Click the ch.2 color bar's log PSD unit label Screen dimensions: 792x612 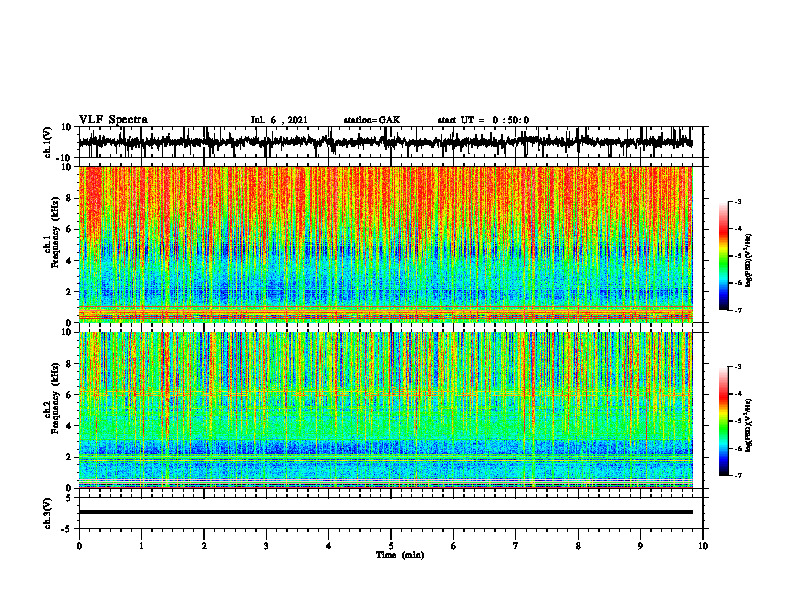tap(750, 426)
